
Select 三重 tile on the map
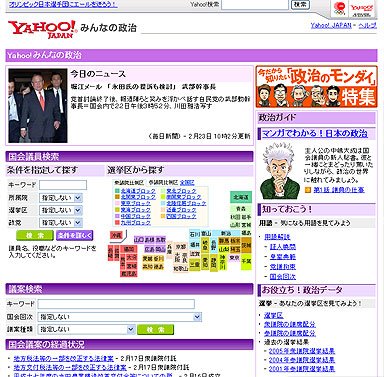[194, 265]
